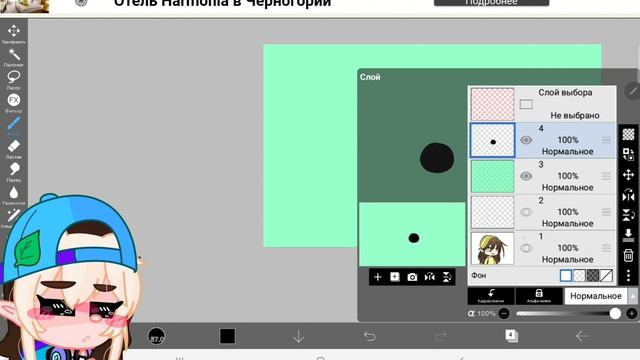Toggle visibility eye of layer 4

coord(526,140)
